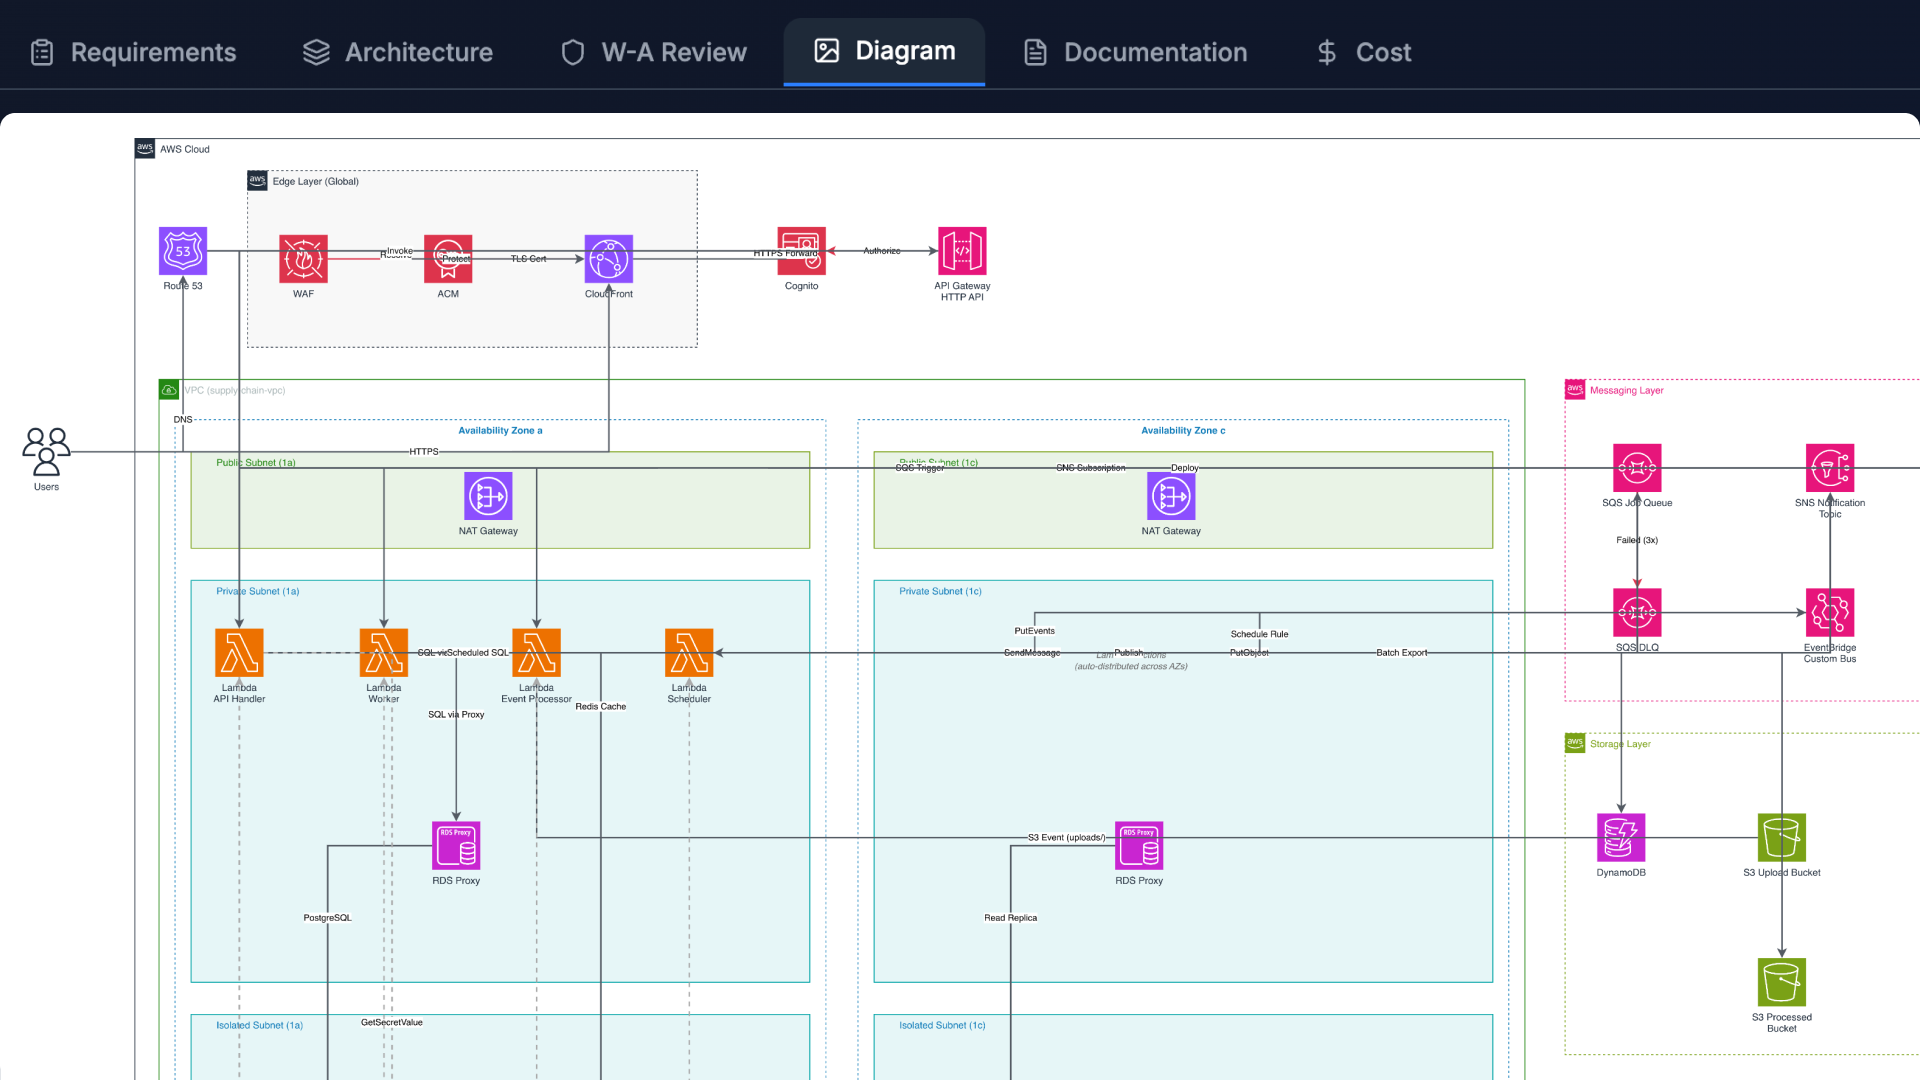The height and width of the screenshot is (1080, 1920).
Task: Select NAT Gateway in Public Subnet 1a
Action: point(488,496)
